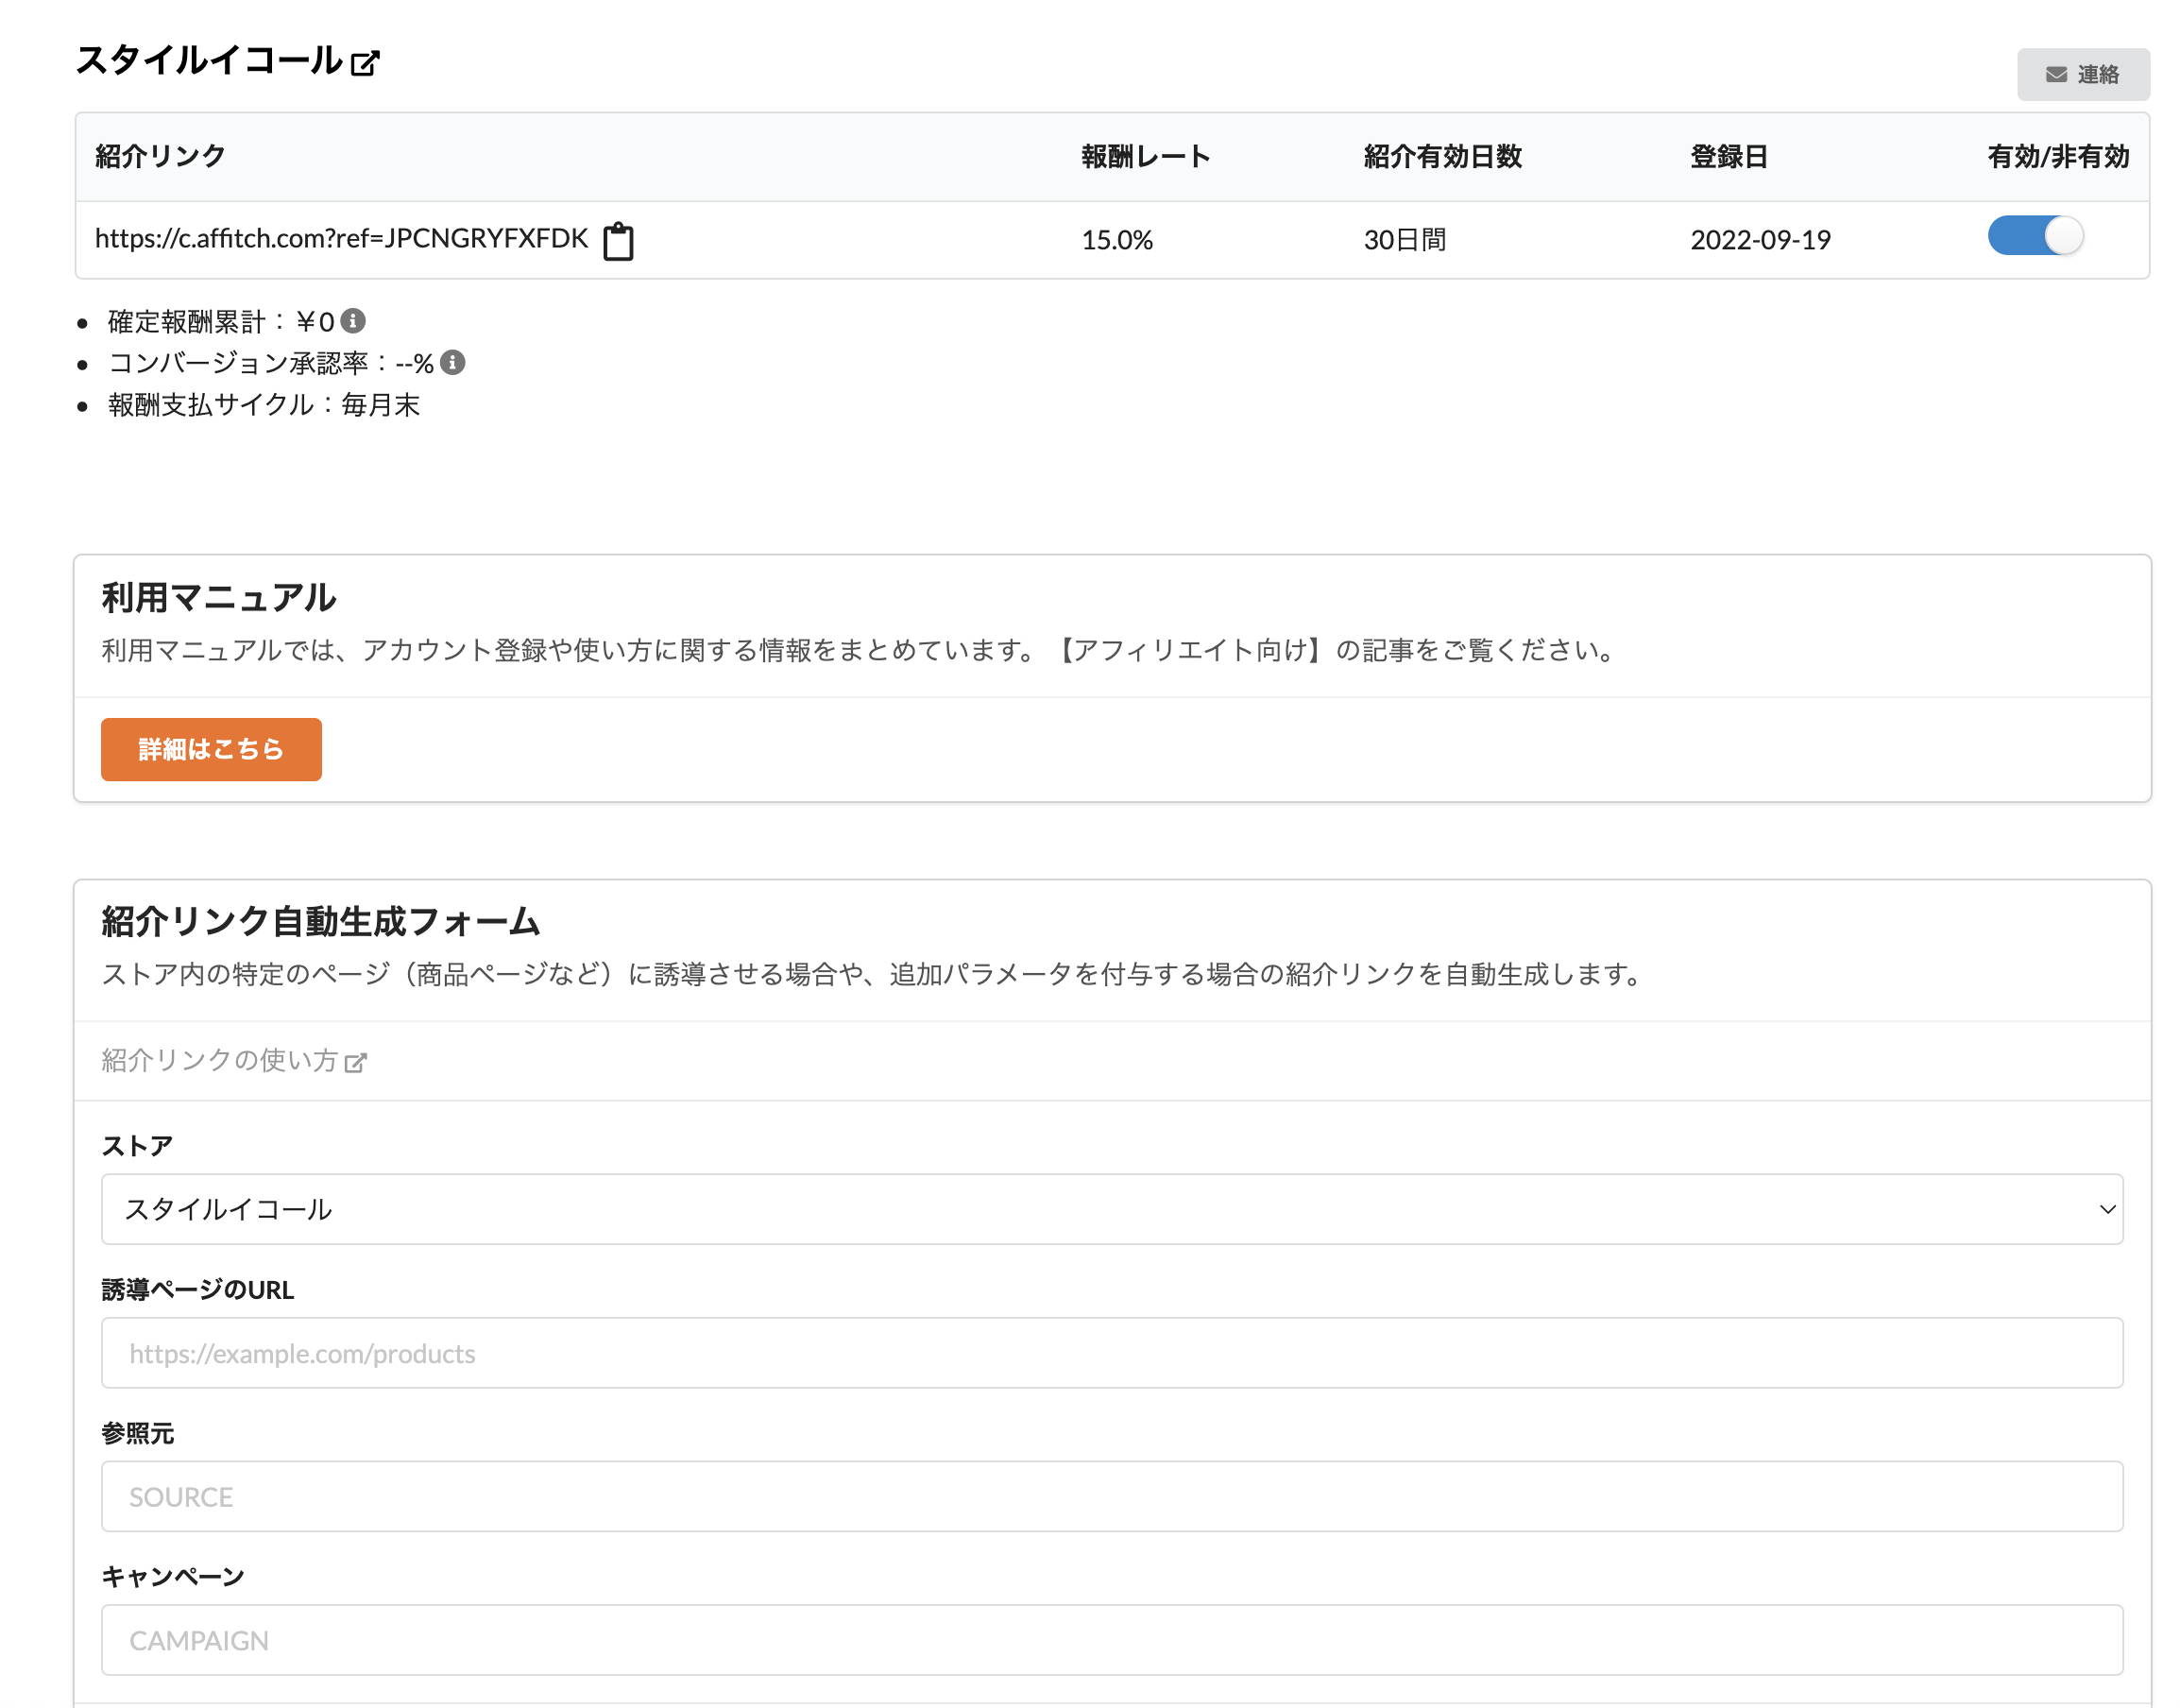Click envelope icon in 連絡 button

tap(2056, 75)
